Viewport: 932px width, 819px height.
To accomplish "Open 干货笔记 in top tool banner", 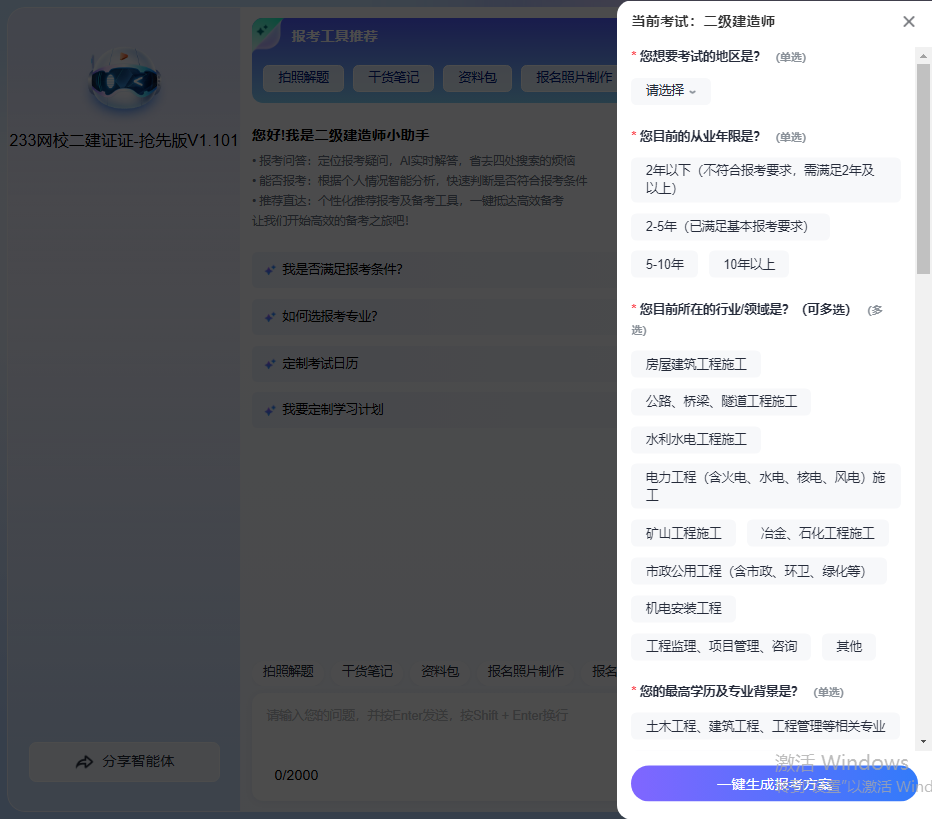I will tap(393, 77).
